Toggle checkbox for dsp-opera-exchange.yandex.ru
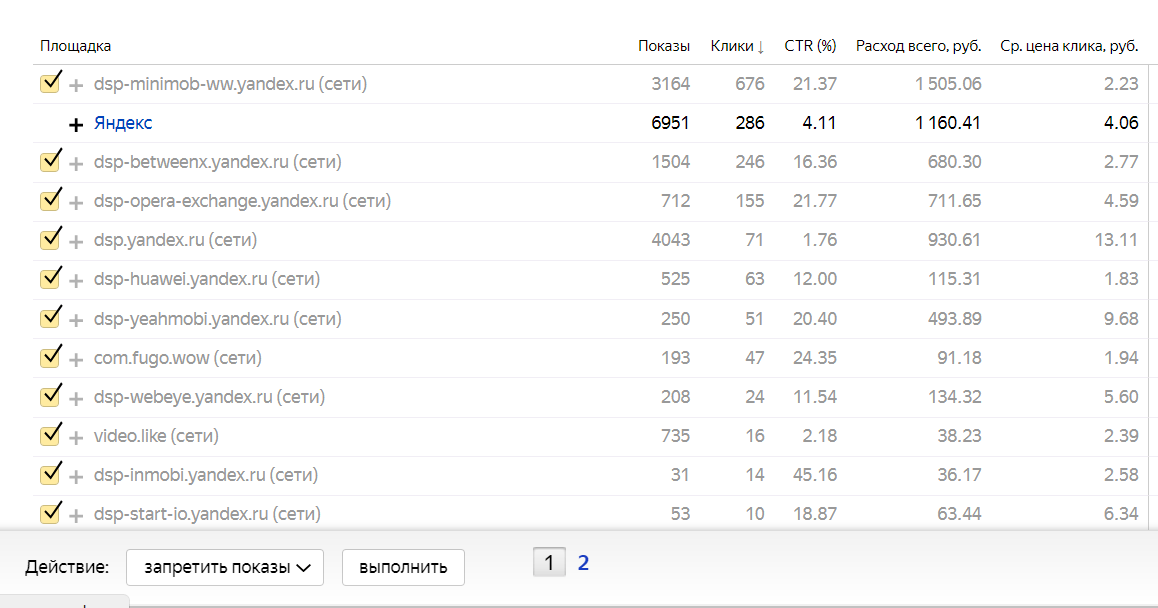This screenshot has height=608, width=1158. [x=50, y=199]
